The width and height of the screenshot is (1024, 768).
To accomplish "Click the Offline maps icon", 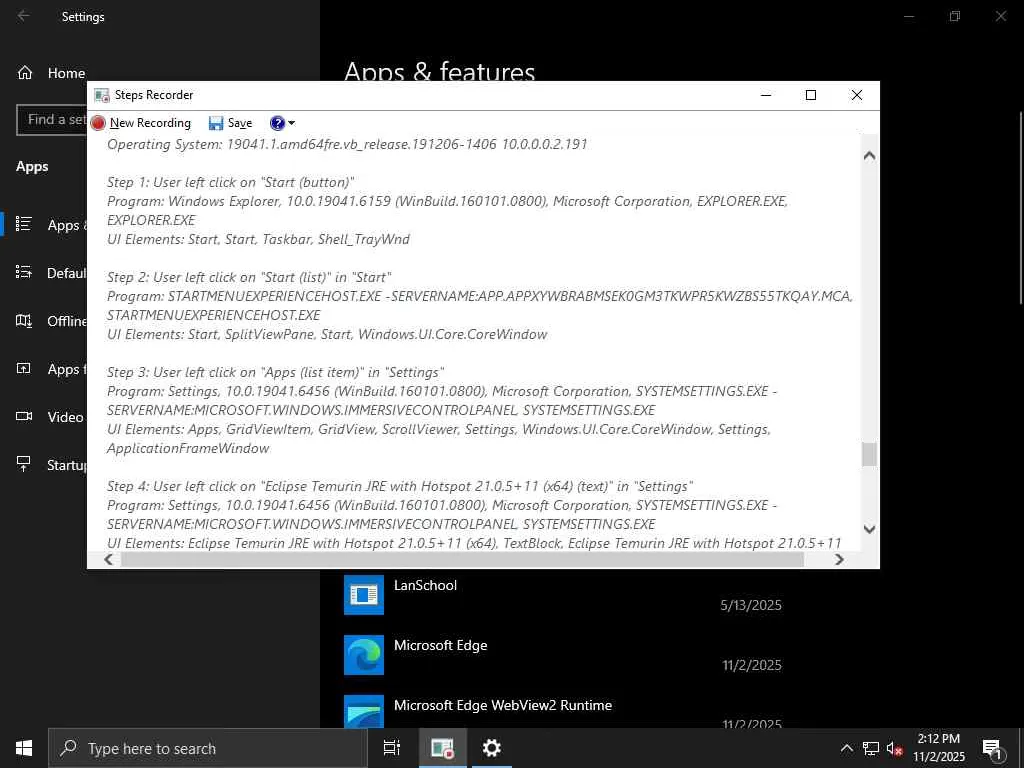I will click(24, 321).
